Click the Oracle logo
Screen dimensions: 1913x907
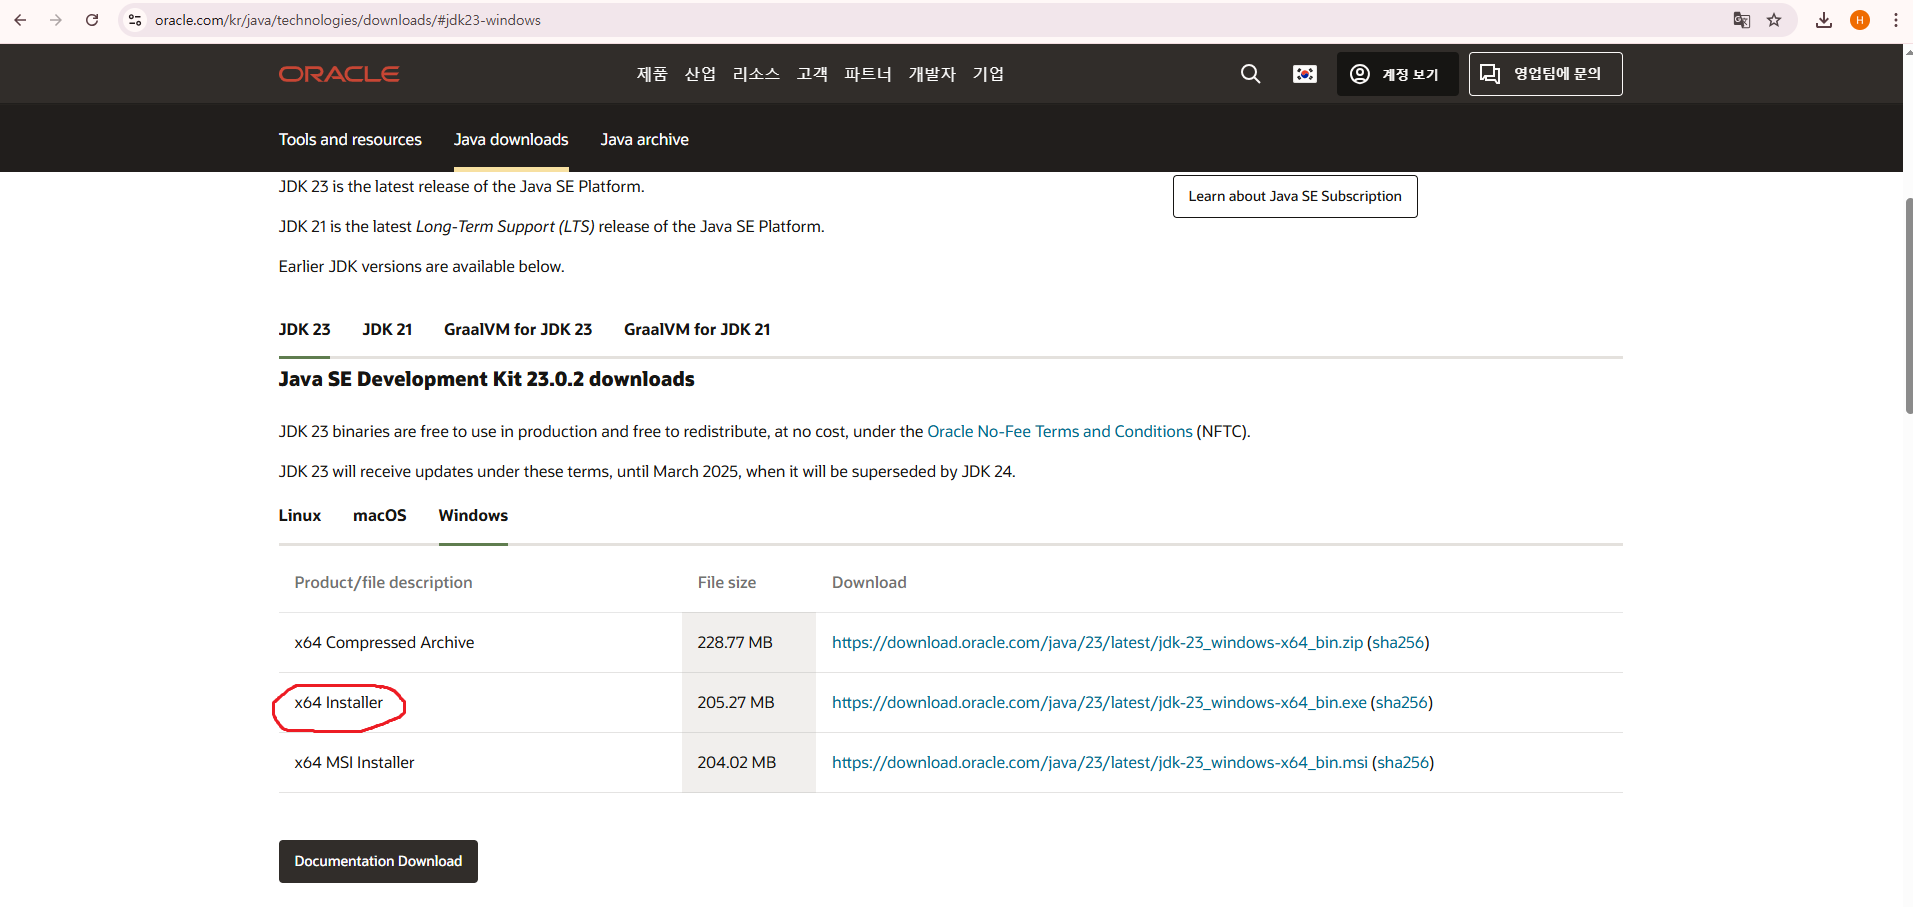339,74
